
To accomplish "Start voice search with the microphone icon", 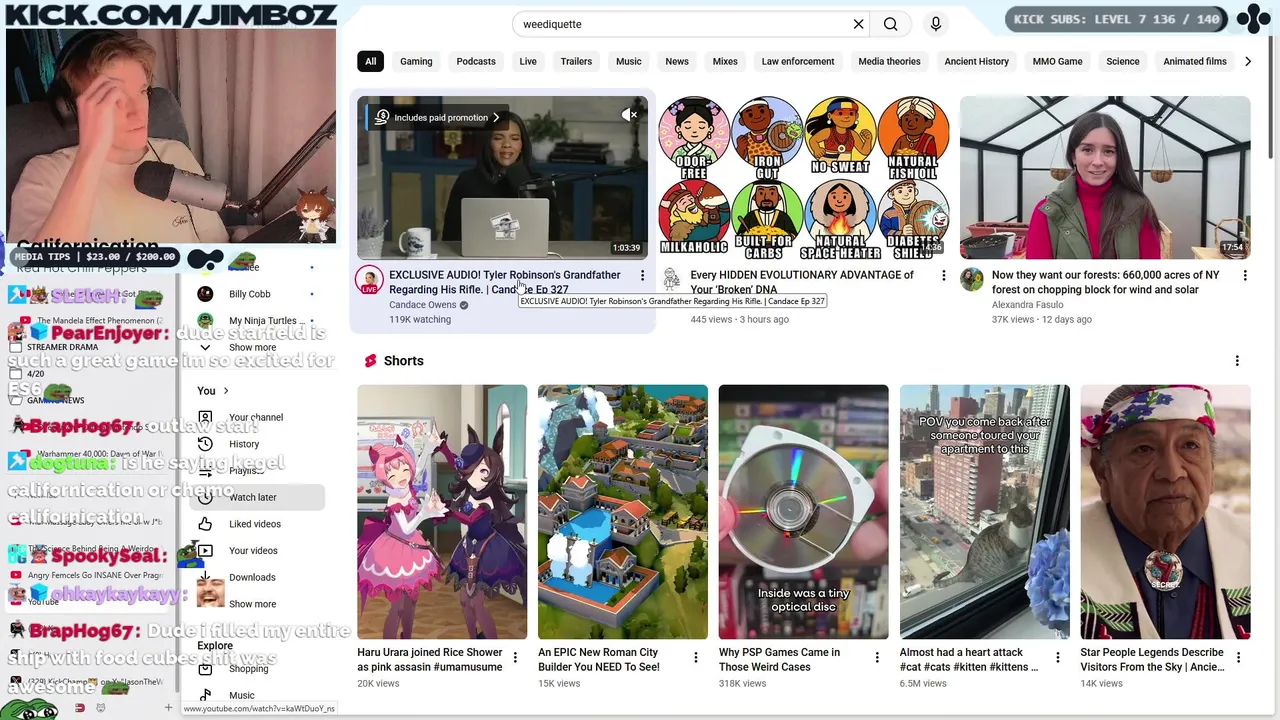I will pos(936,24).
